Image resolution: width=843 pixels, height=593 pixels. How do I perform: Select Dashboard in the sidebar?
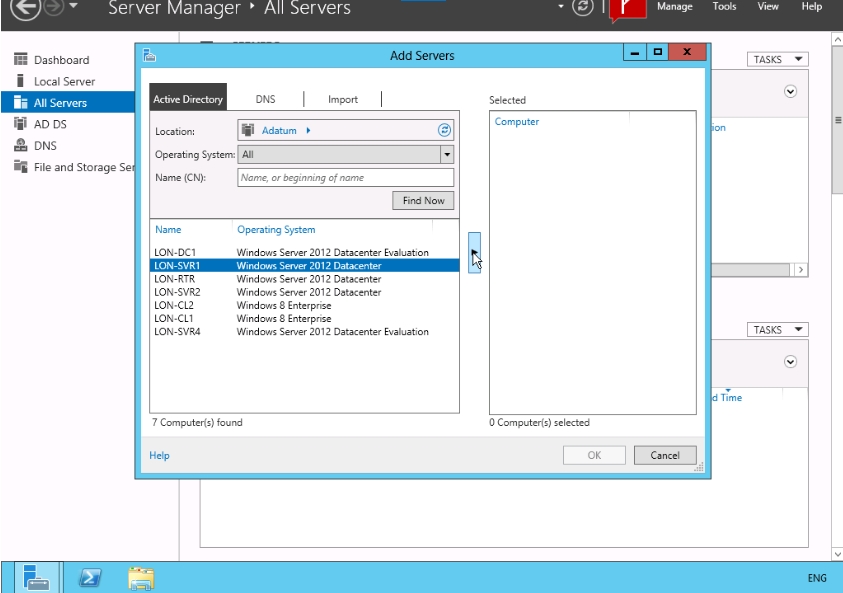[61, 60]
